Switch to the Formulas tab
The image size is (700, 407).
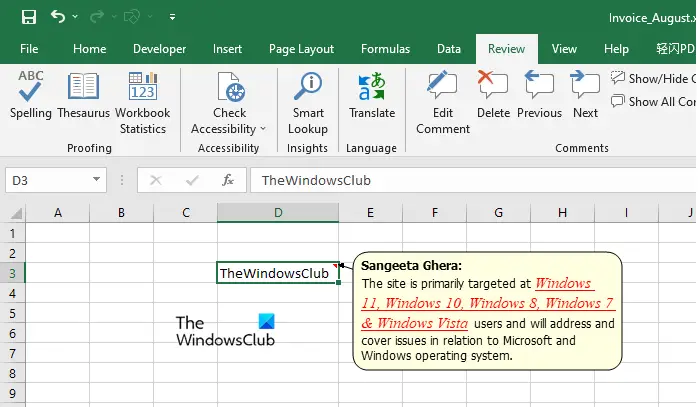coord(385,49)
